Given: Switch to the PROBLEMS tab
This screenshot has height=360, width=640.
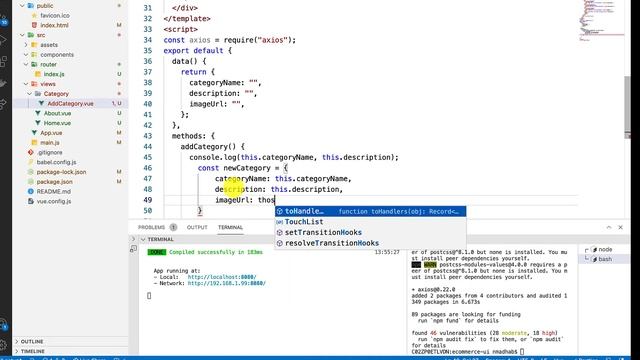Looking at the screenshot, I should pyautogui.click(x=151, y=227).
